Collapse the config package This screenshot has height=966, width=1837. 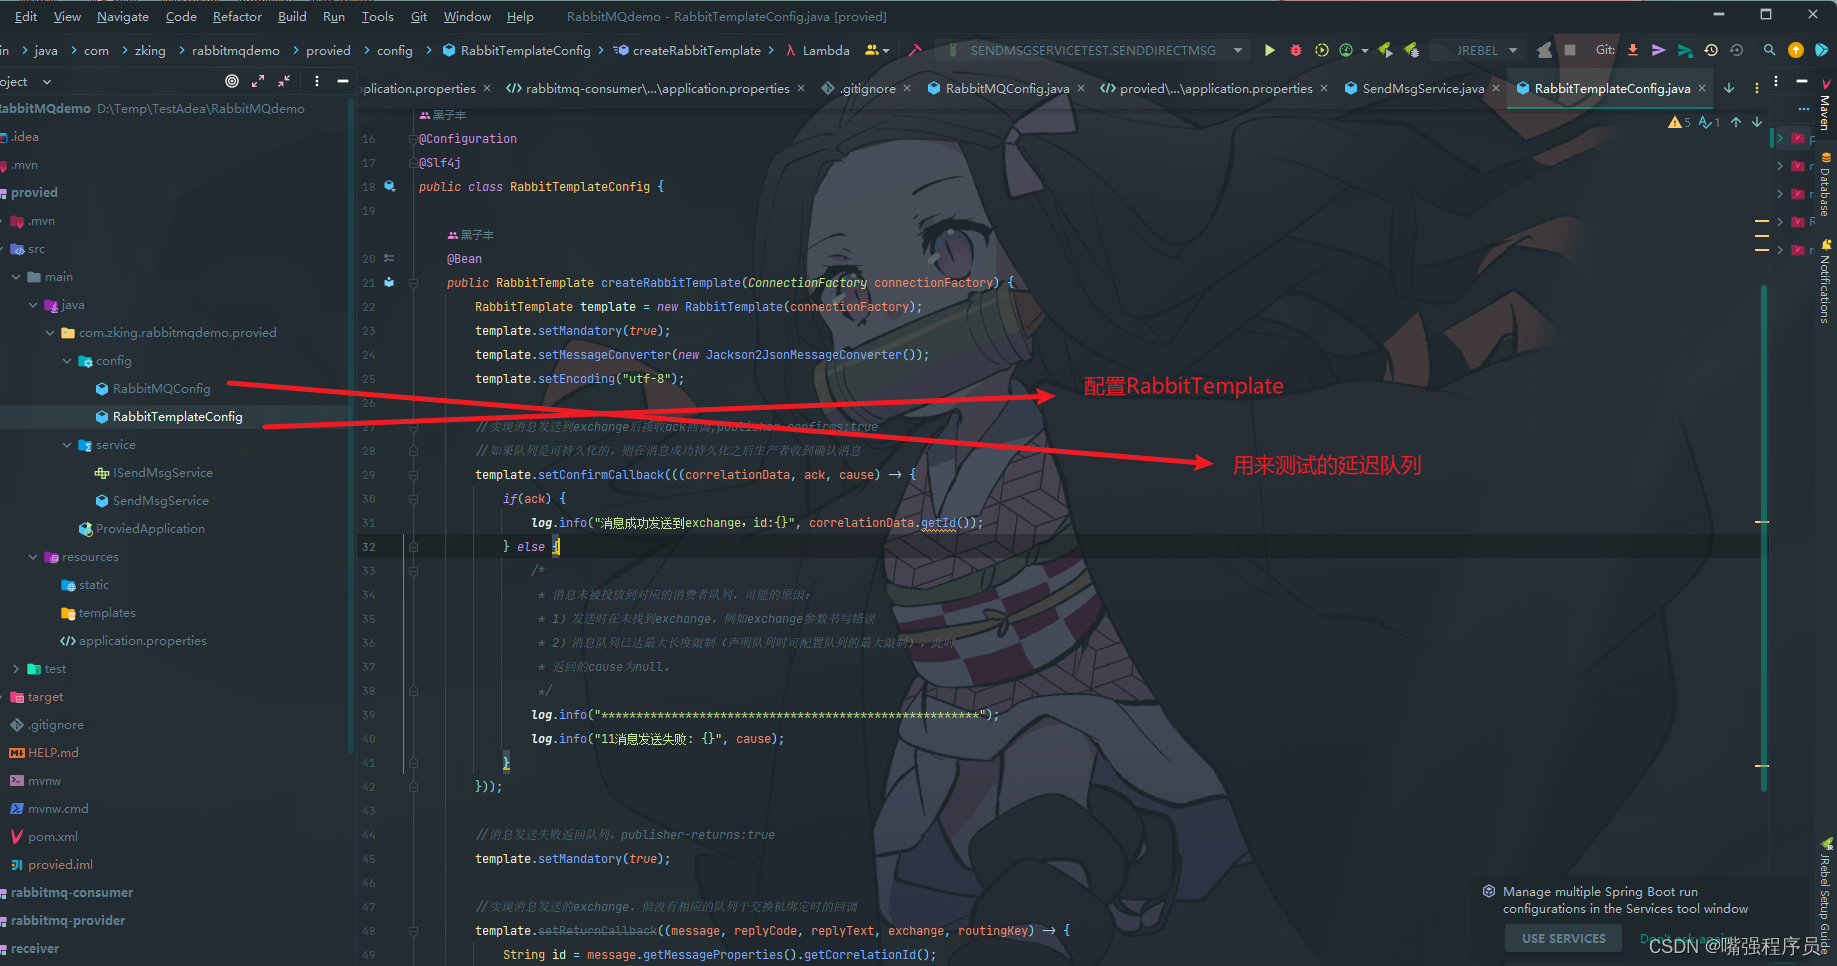point(67,361)
